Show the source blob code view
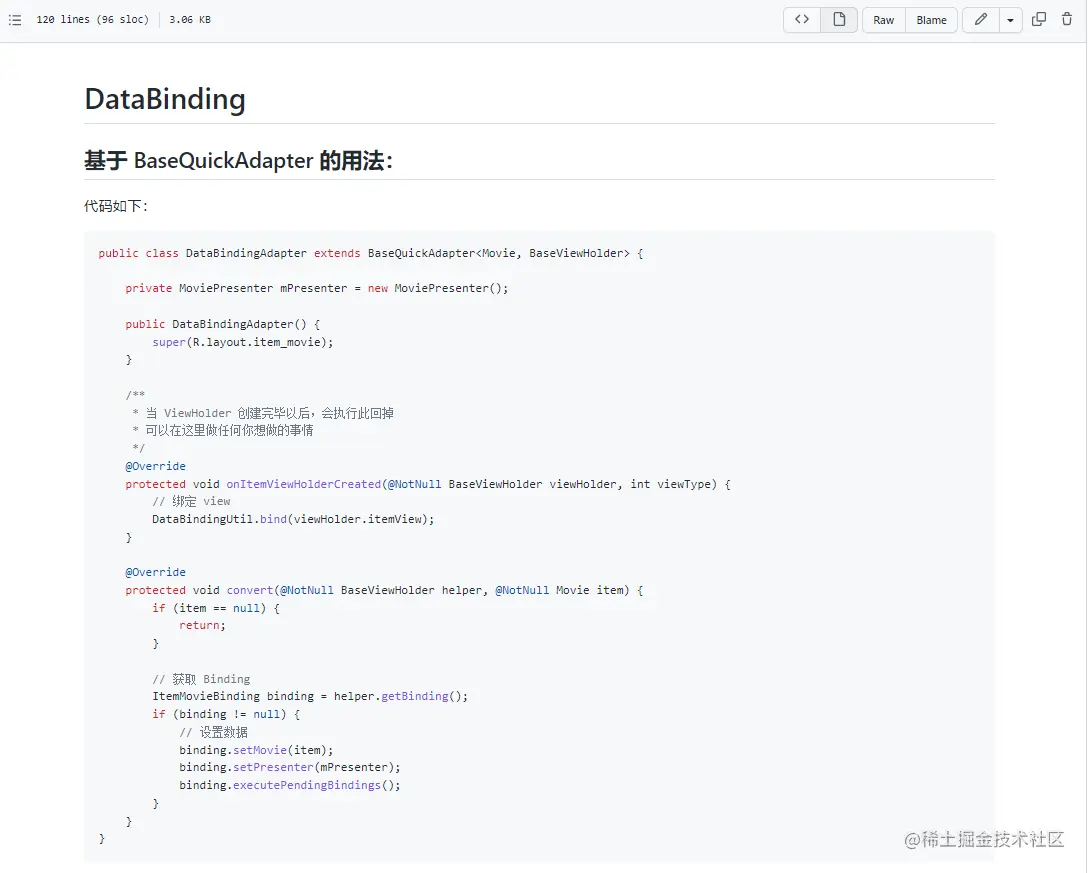1088x873 pixels. pyautogui.click(x=802, y=19)
